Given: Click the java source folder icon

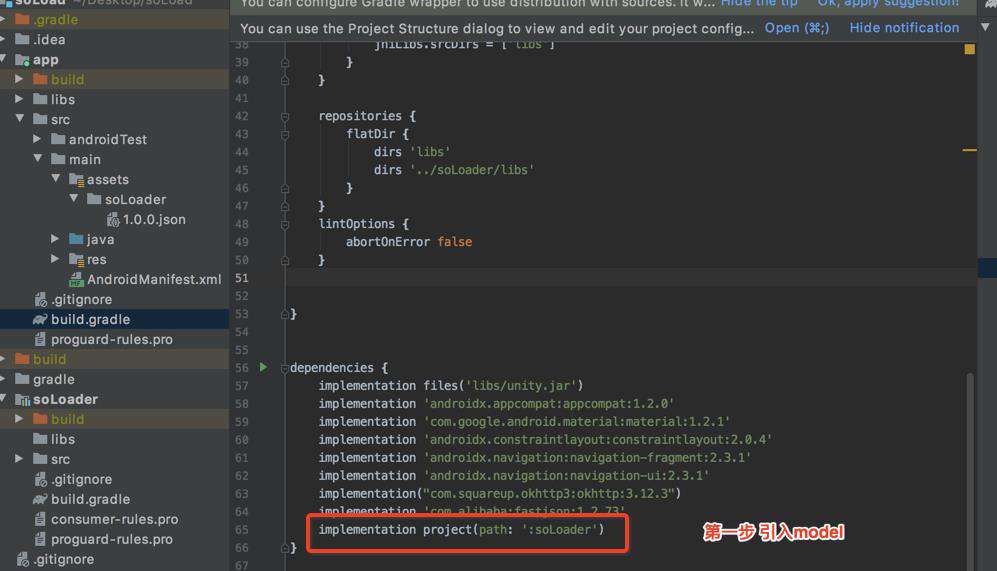Looking at the screenshot, I should tap(76, 239).
